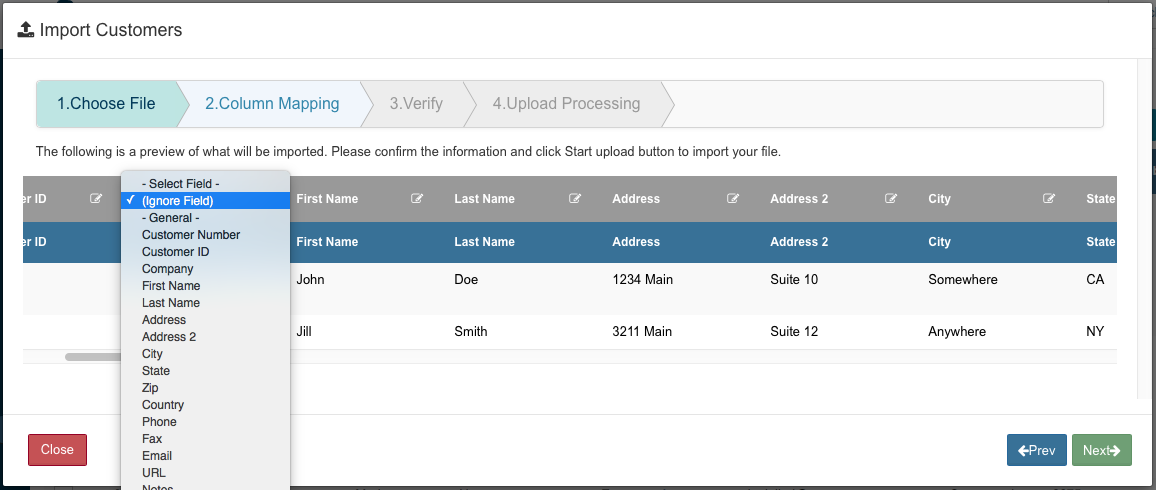Switch to the 3.Verify step

[x=416, y=104]
